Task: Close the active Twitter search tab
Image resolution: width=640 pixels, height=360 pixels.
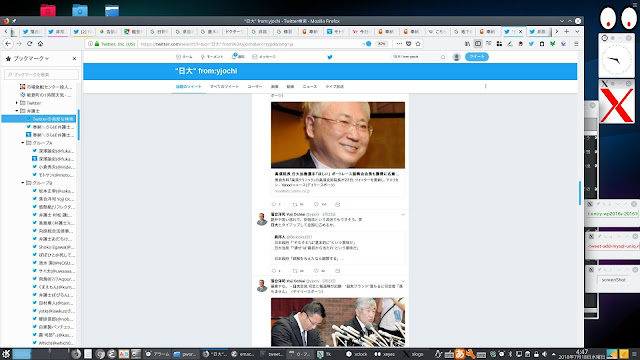Action: [x=520, y=31]
